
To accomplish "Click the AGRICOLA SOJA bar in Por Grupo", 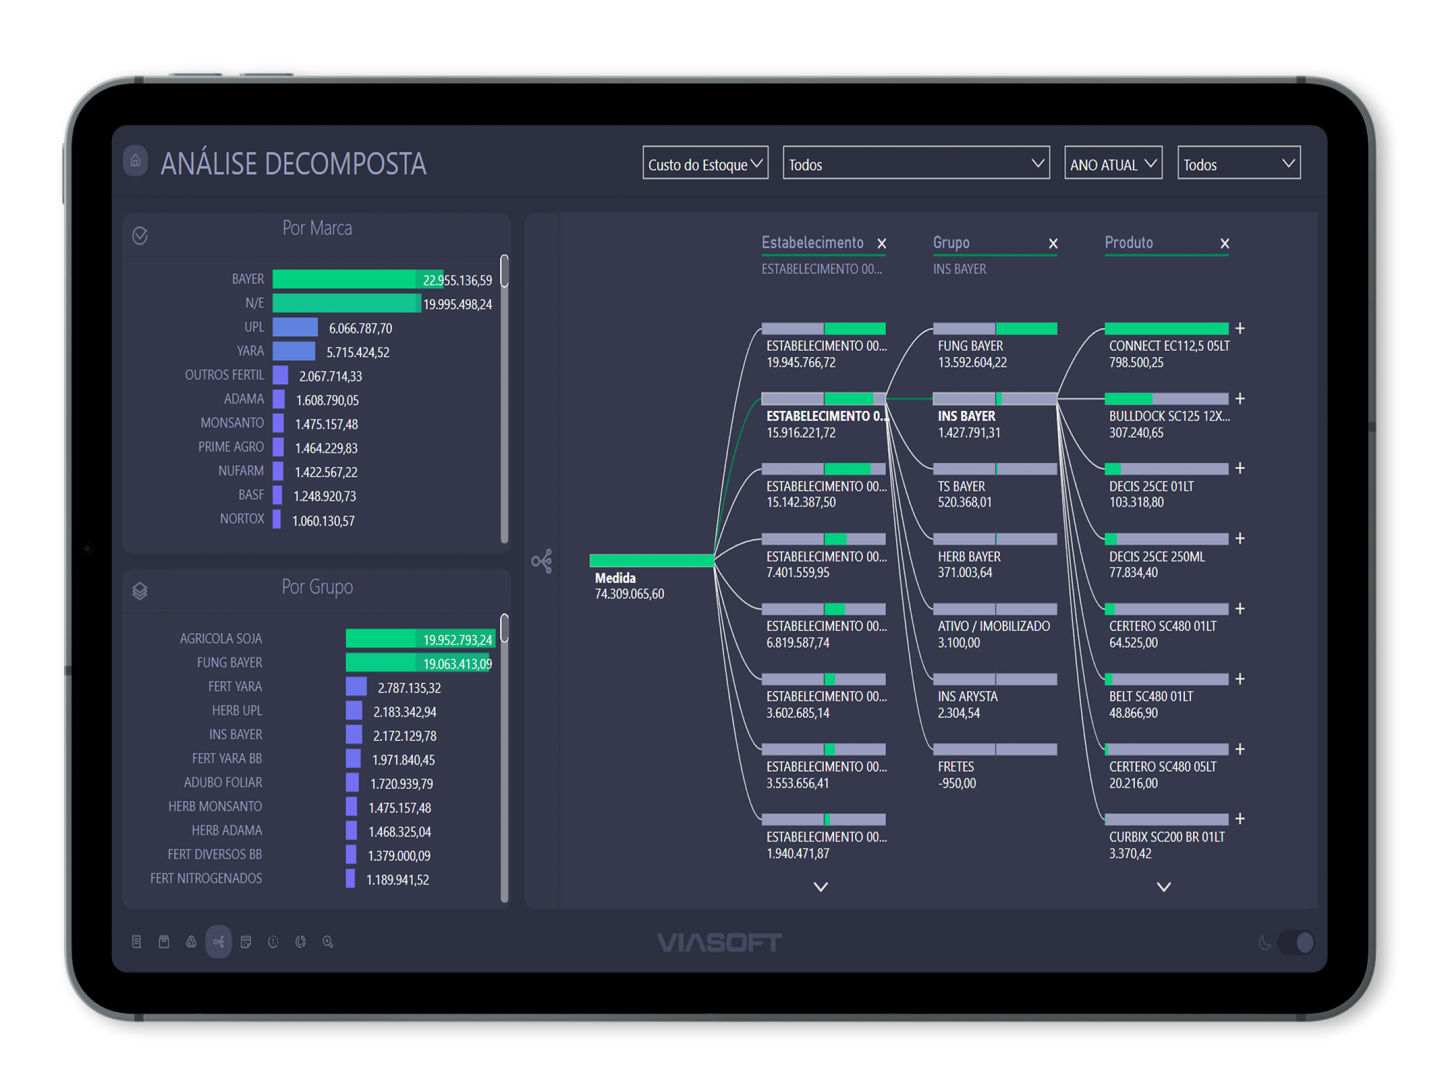I will (x=419, y=639).
